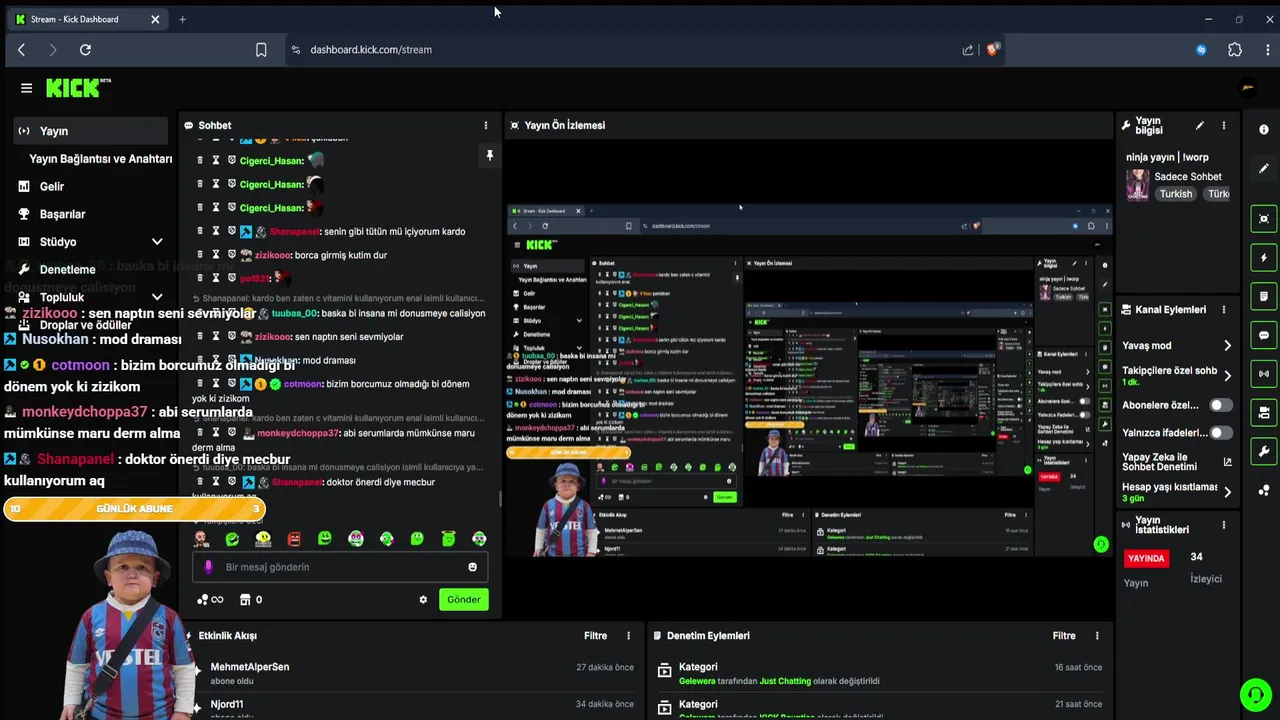The width and height of the screenshot is (1280, 720).
Task: Open Takipçilere özel sohbet options arrow
Action: [1227, 376]
